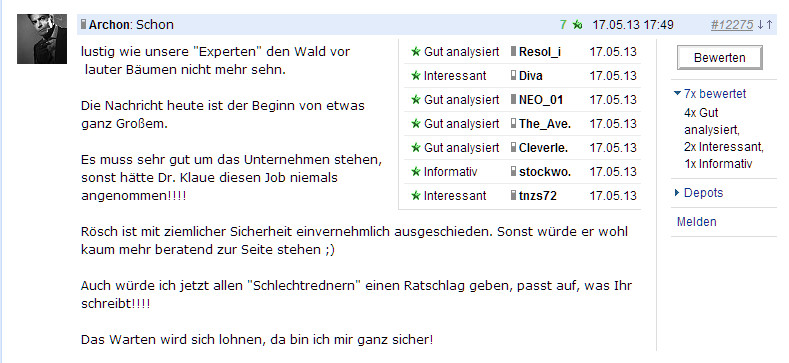
Task: Click the user status icon beside Diva
Action: [513, 76]
